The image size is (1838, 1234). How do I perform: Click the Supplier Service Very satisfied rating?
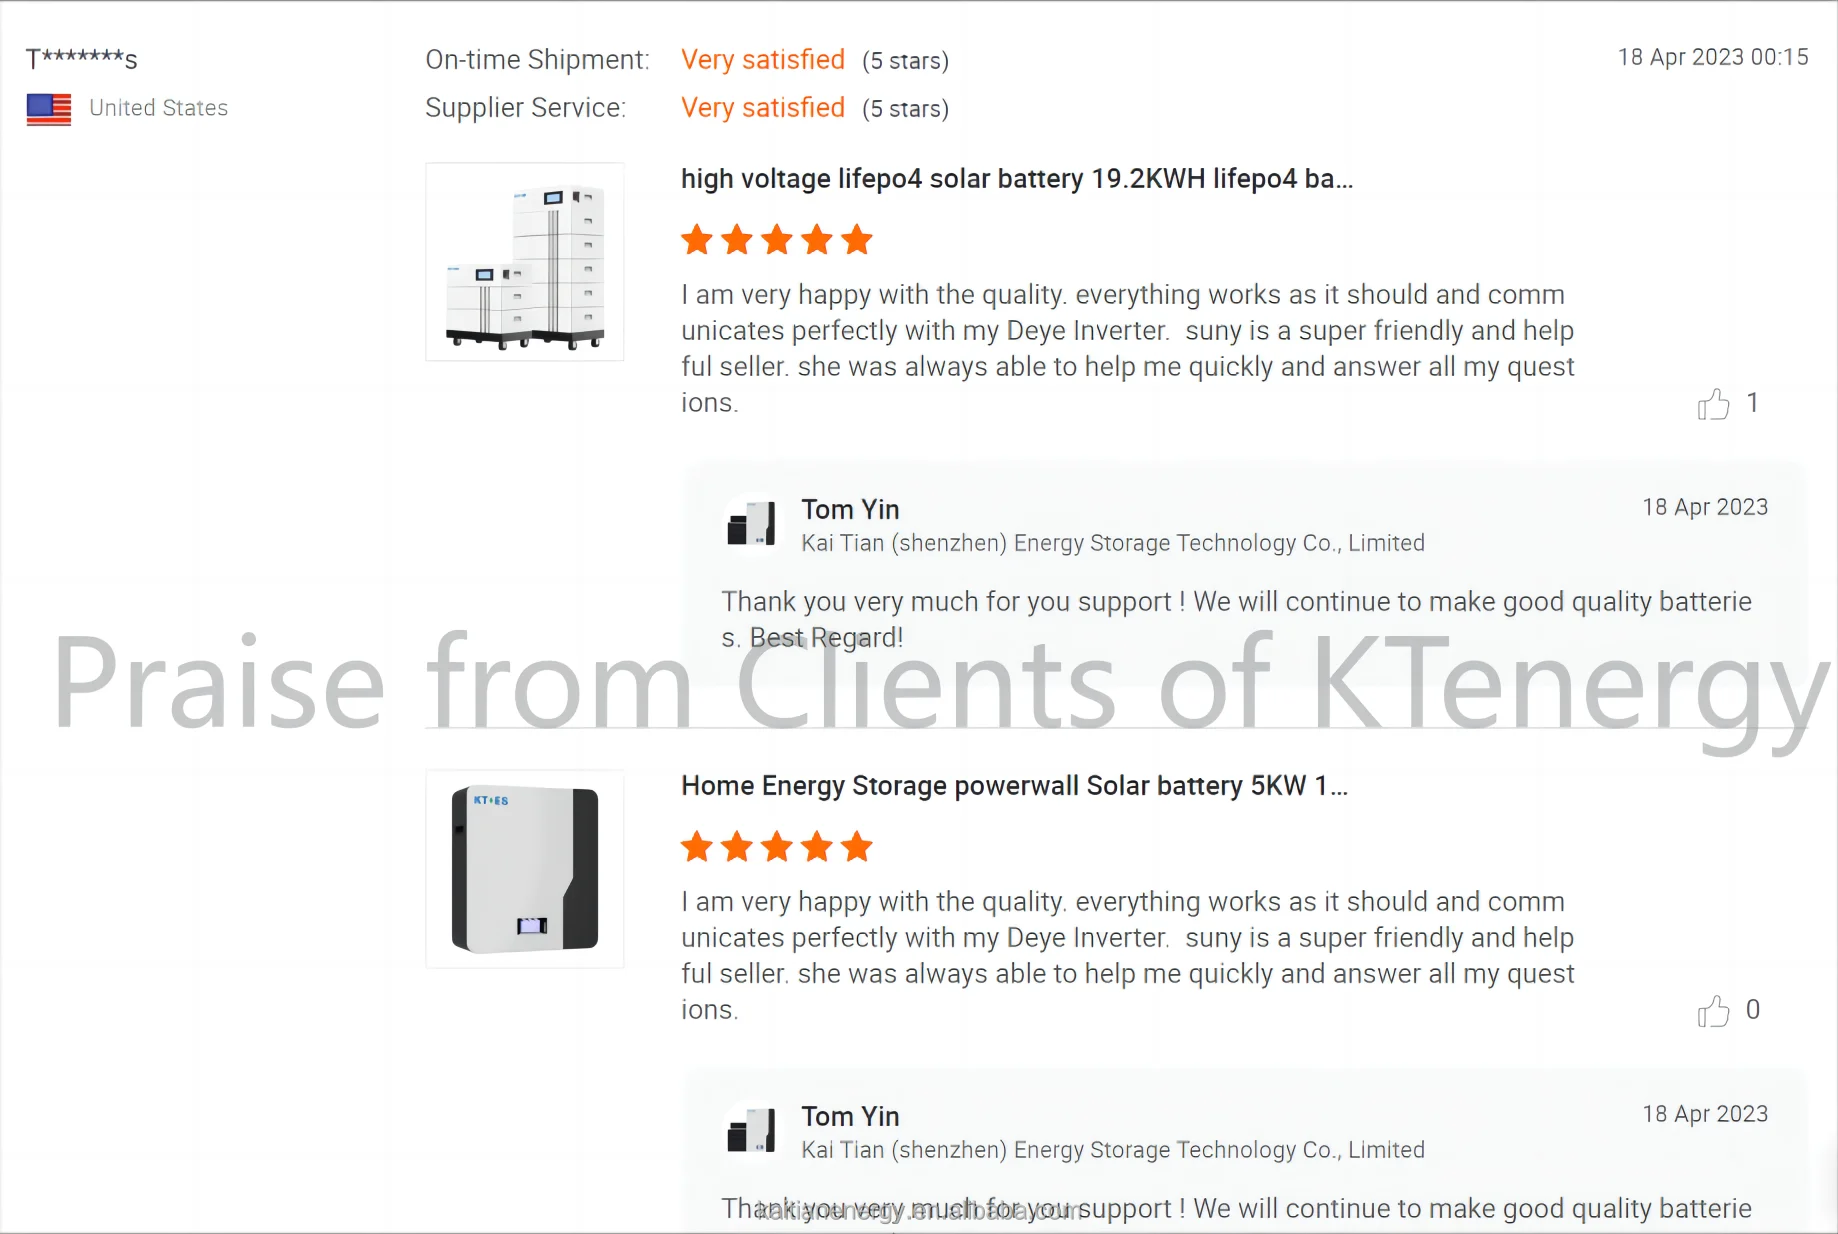pos(763,108)
